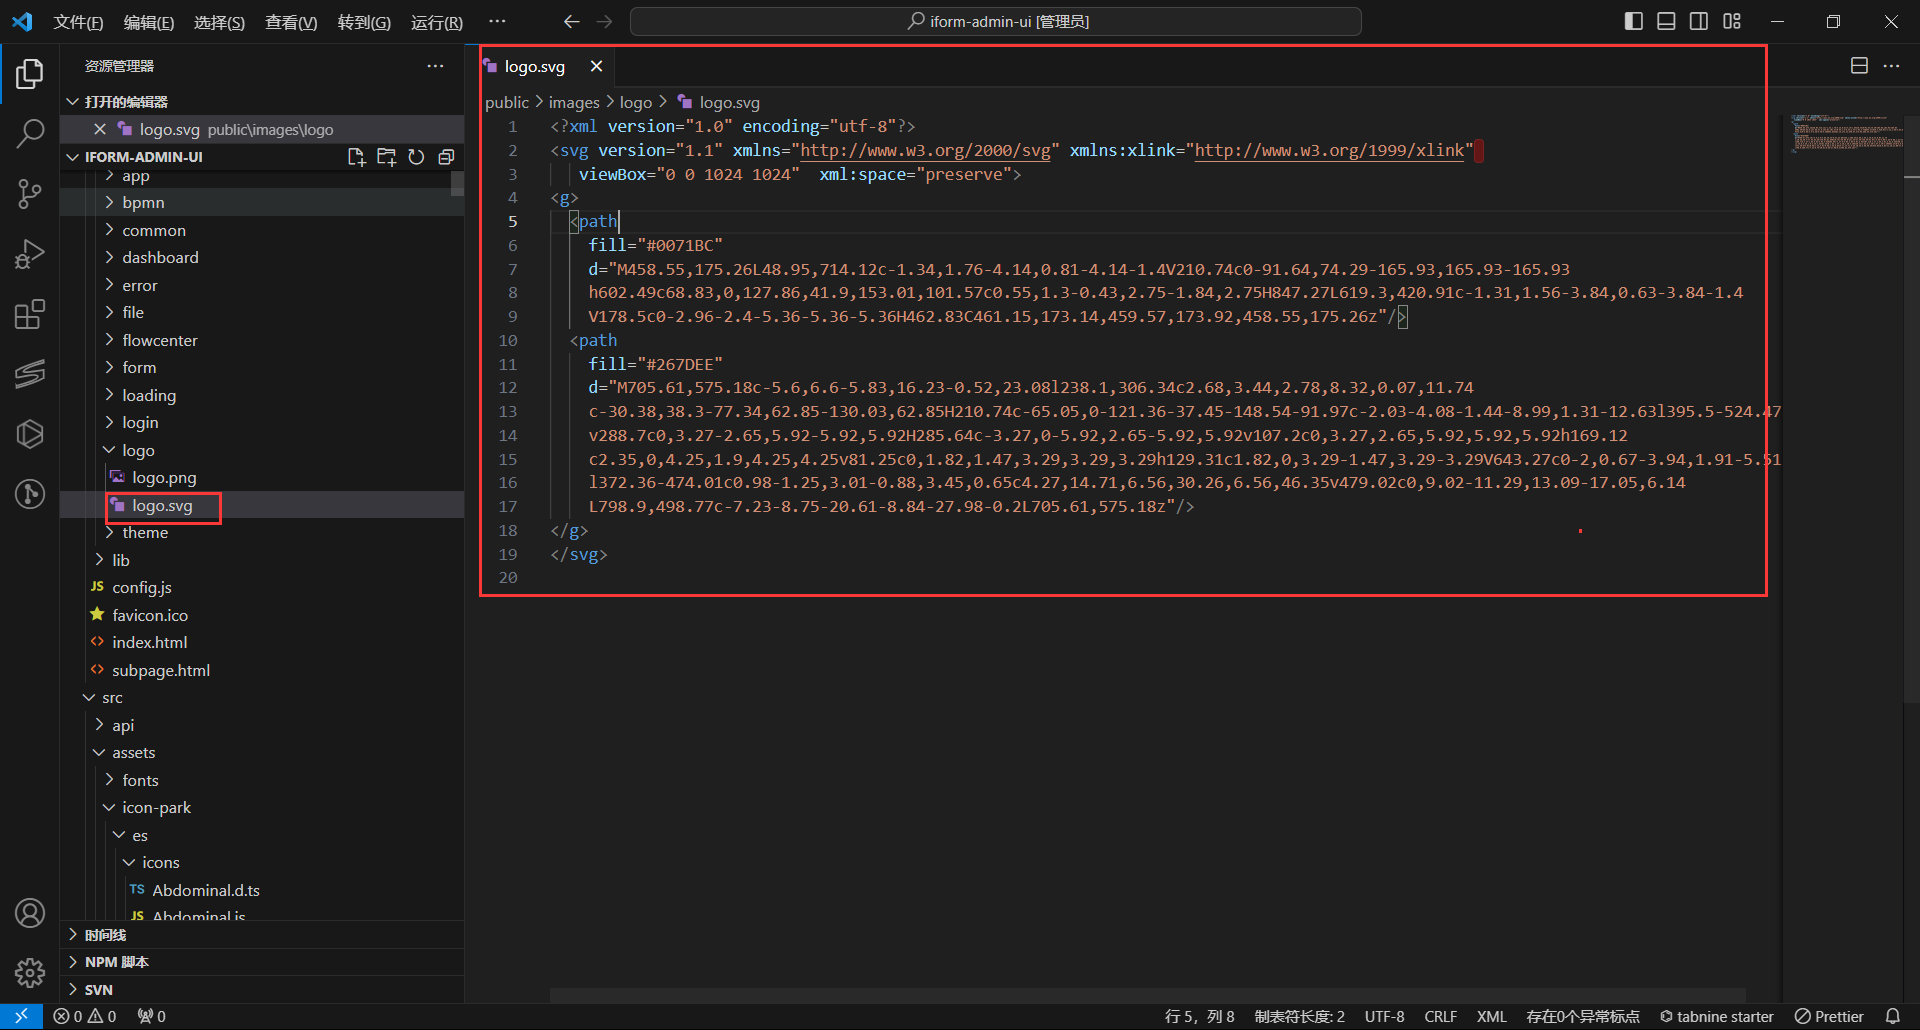Collapse all folders in explorer
This screenshot has width=1920, height=1030.
coord(446,157)
